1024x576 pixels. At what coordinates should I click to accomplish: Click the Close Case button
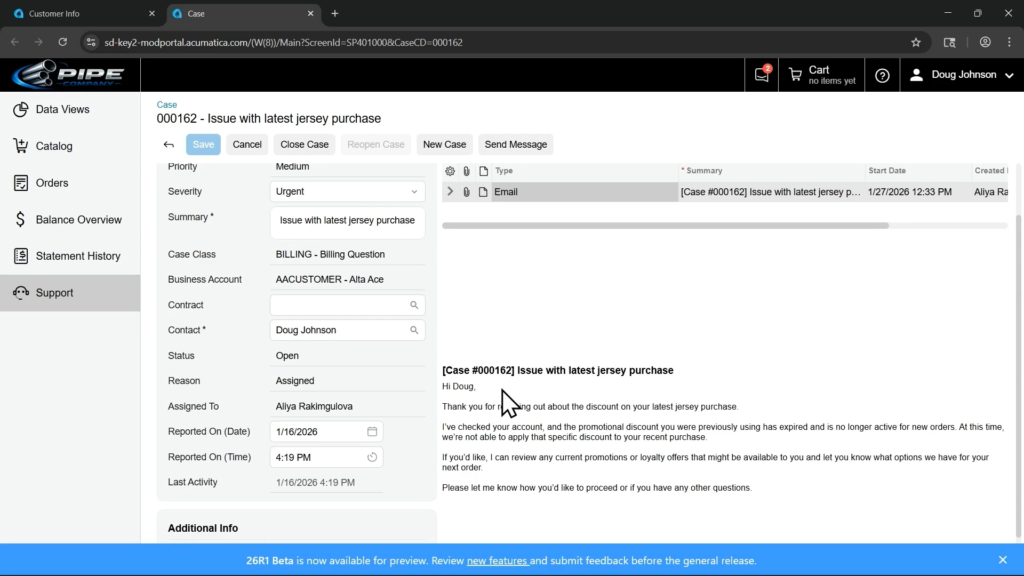click(304, 145)
